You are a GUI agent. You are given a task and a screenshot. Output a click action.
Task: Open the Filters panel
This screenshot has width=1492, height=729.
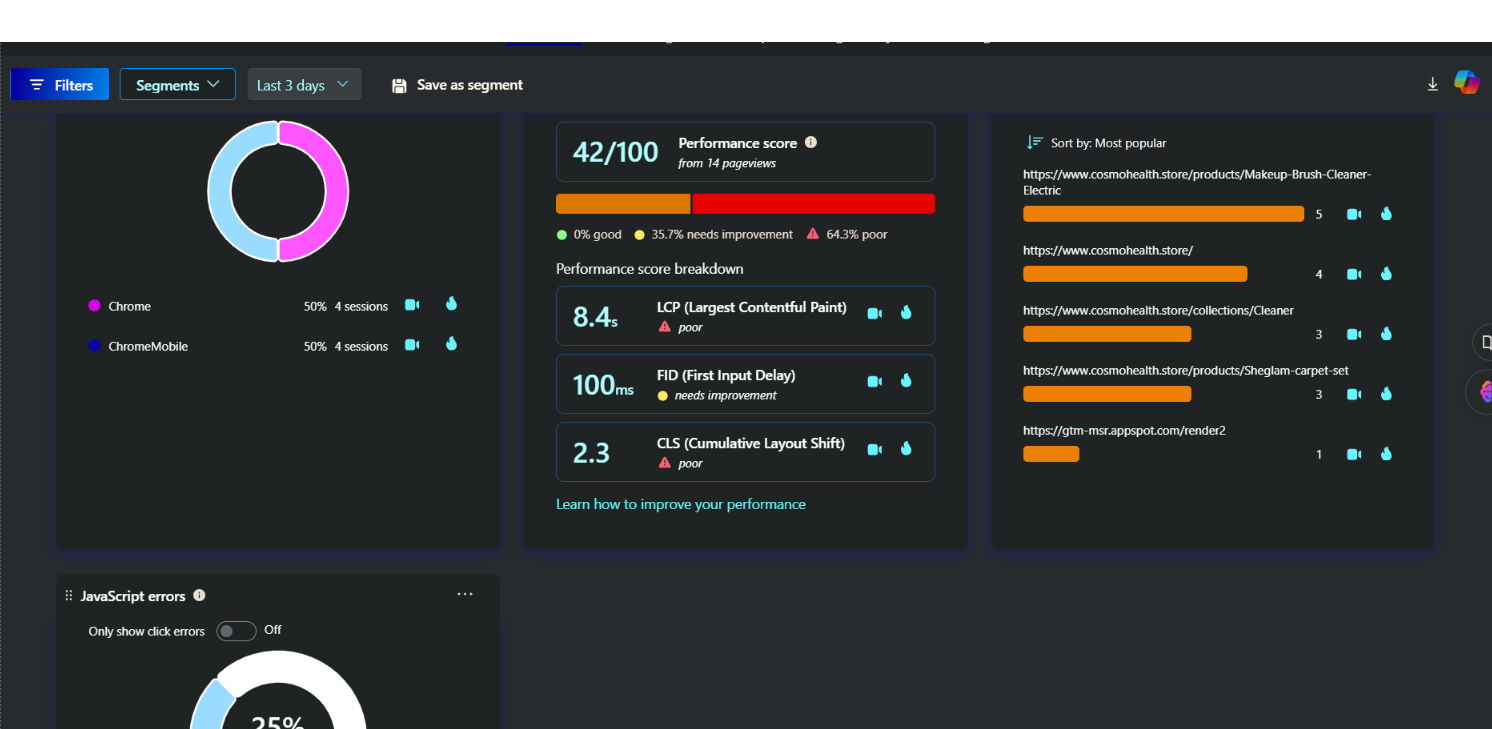pos(60,85)
